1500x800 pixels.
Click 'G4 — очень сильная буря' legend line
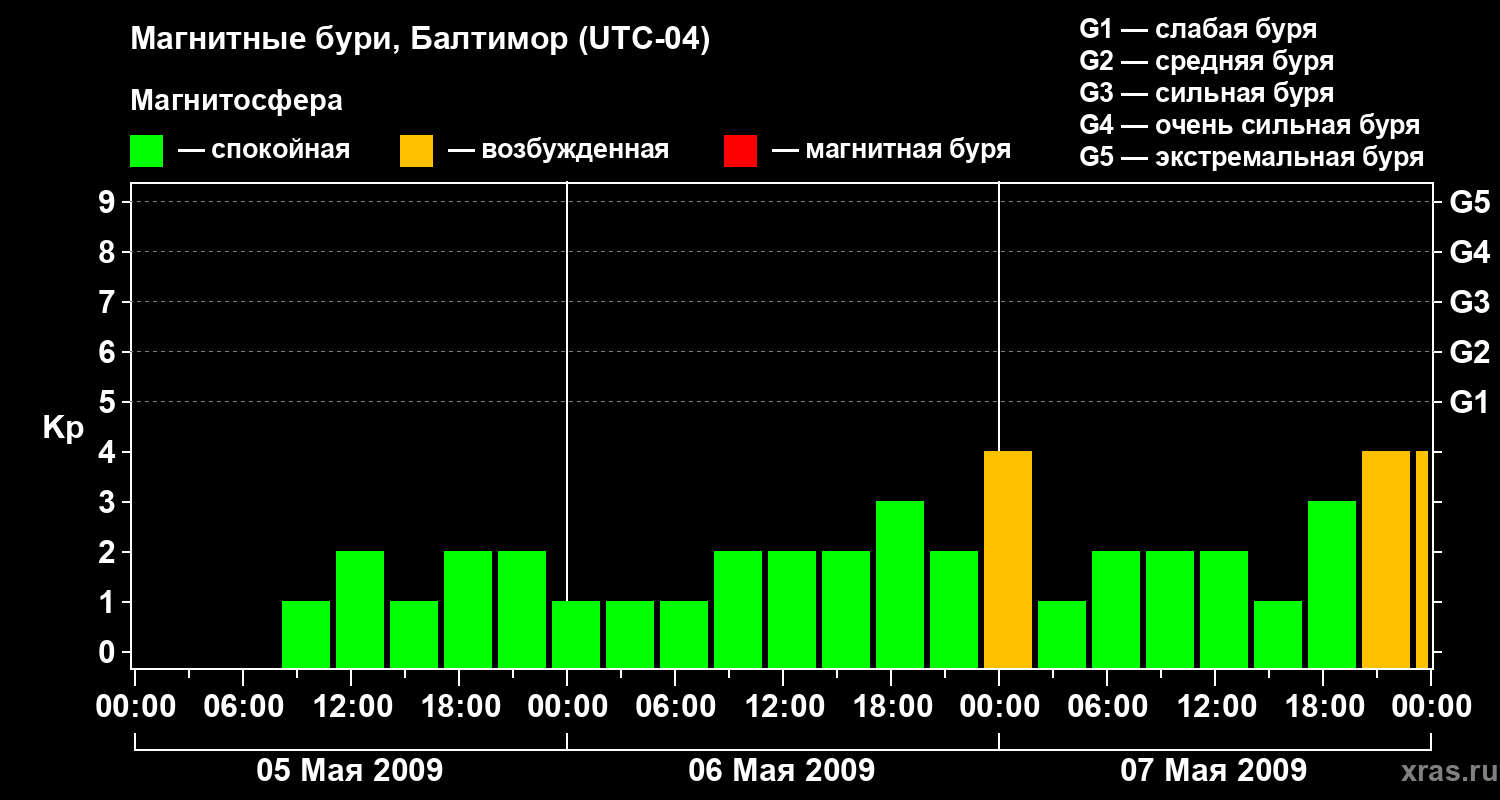pyautogui.click(x=1250, y=125)
